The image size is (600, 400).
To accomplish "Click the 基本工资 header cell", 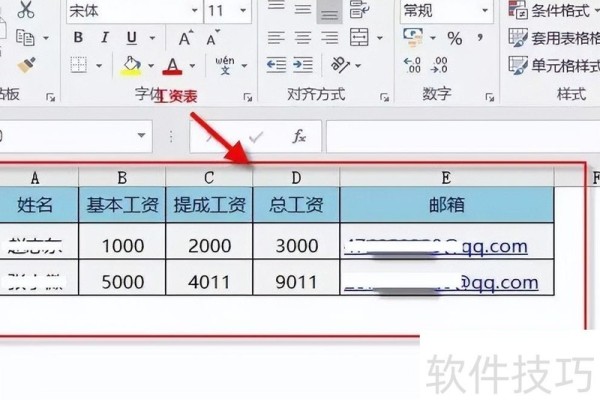I will 122,205.
